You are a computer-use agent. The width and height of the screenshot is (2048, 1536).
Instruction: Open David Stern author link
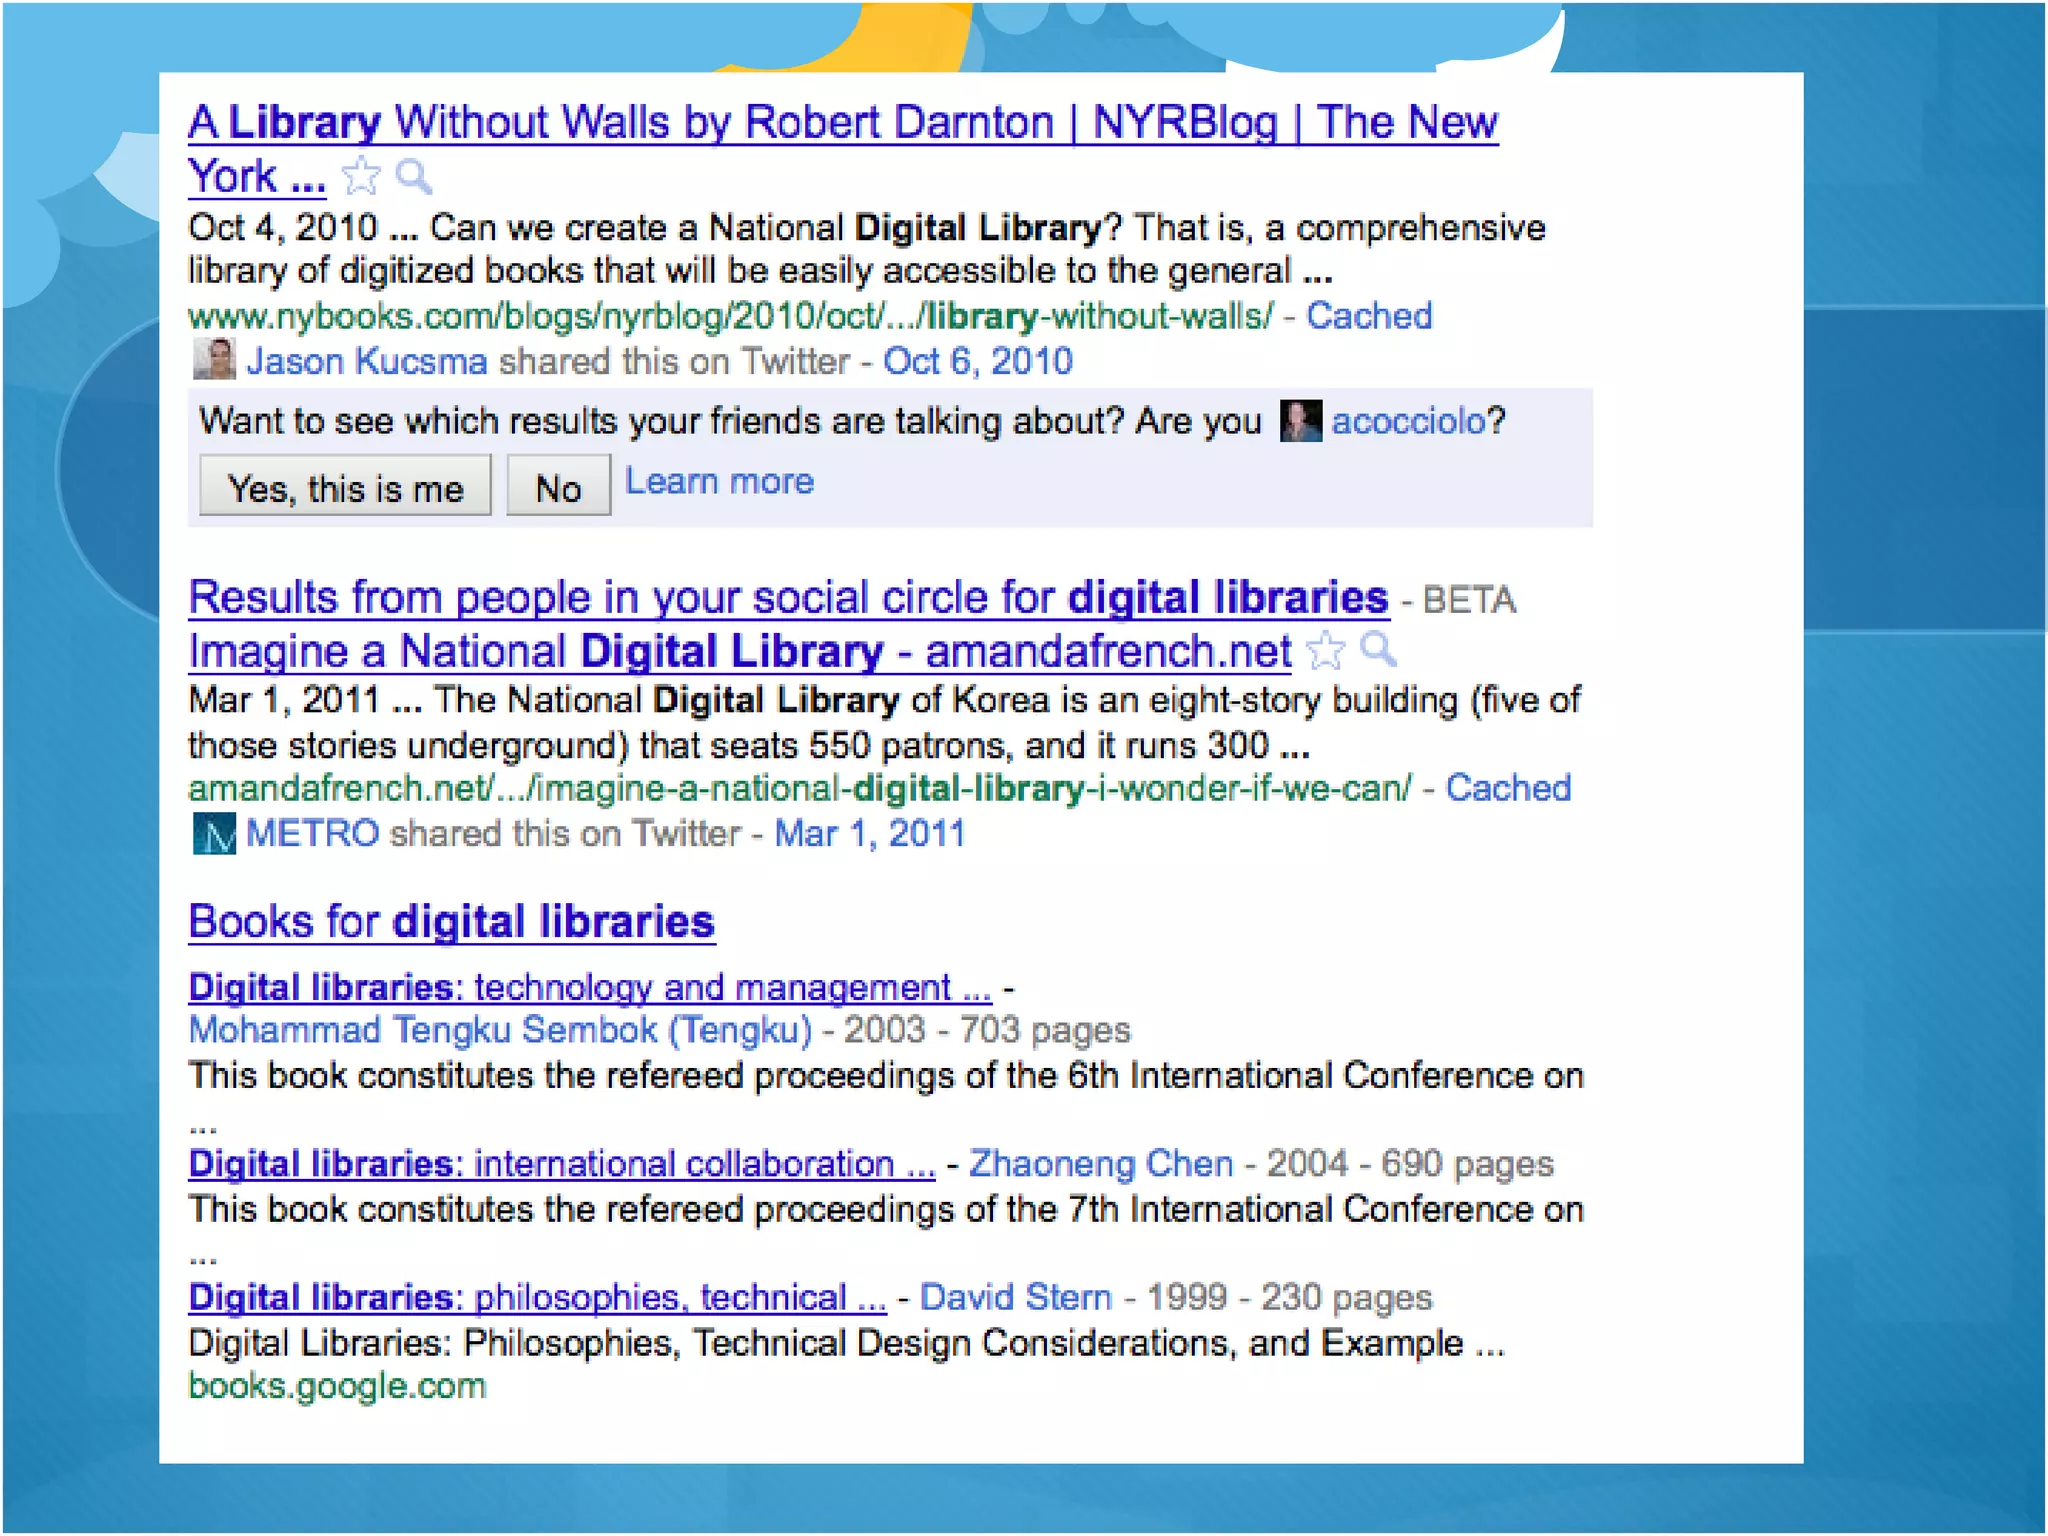[x=1015, y=1297]
